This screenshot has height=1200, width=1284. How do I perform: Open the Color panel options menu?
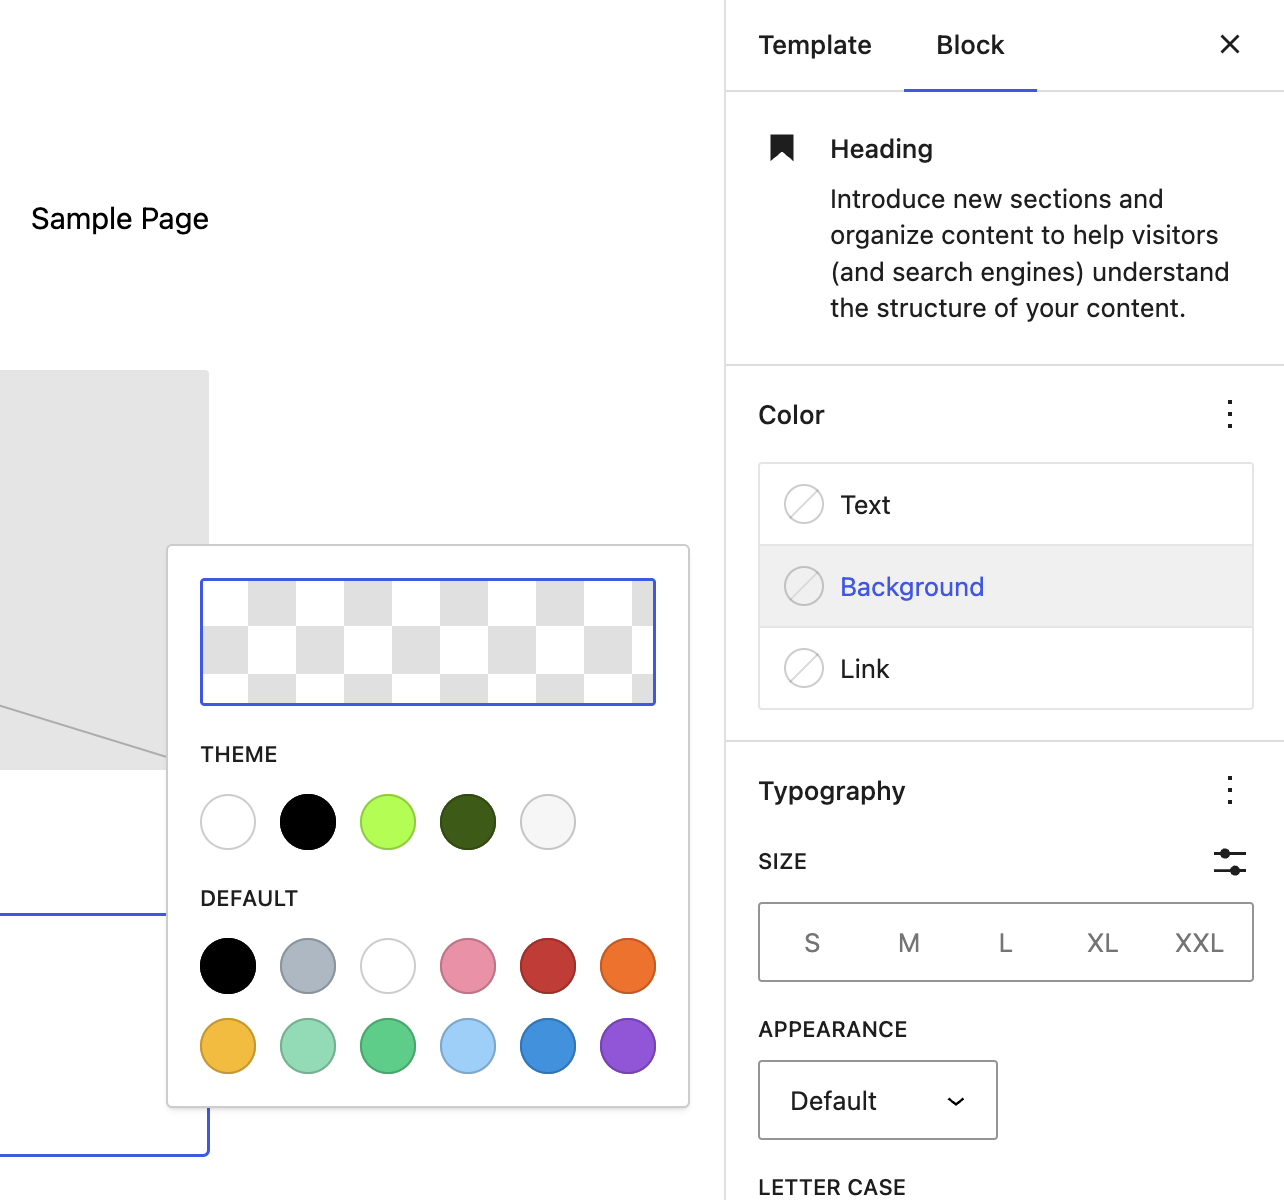[1229, 414]
